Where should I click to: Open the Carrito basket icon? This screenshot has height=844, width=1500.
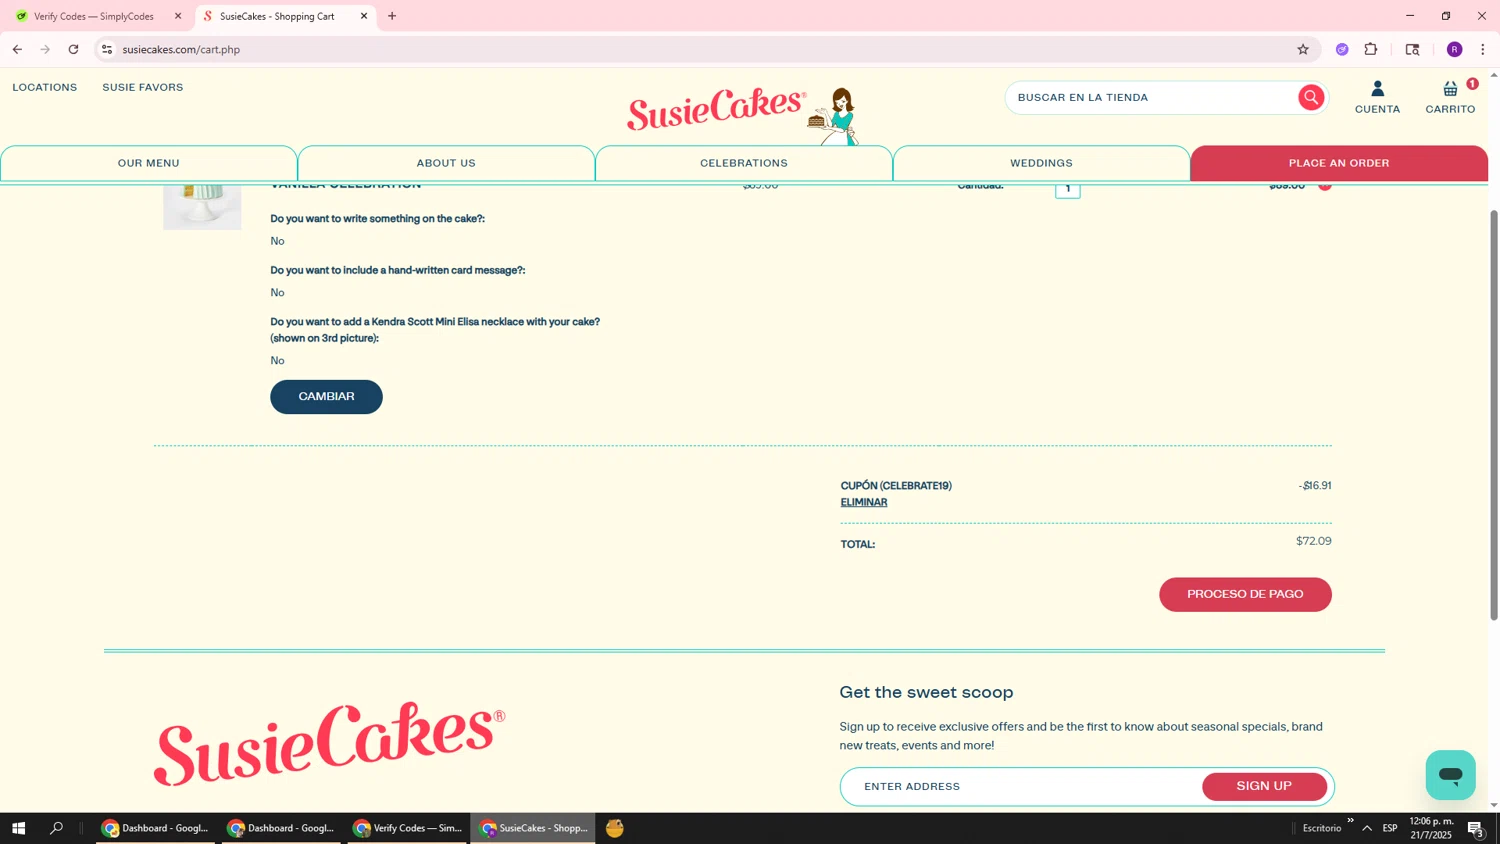tap(1450, 97)
